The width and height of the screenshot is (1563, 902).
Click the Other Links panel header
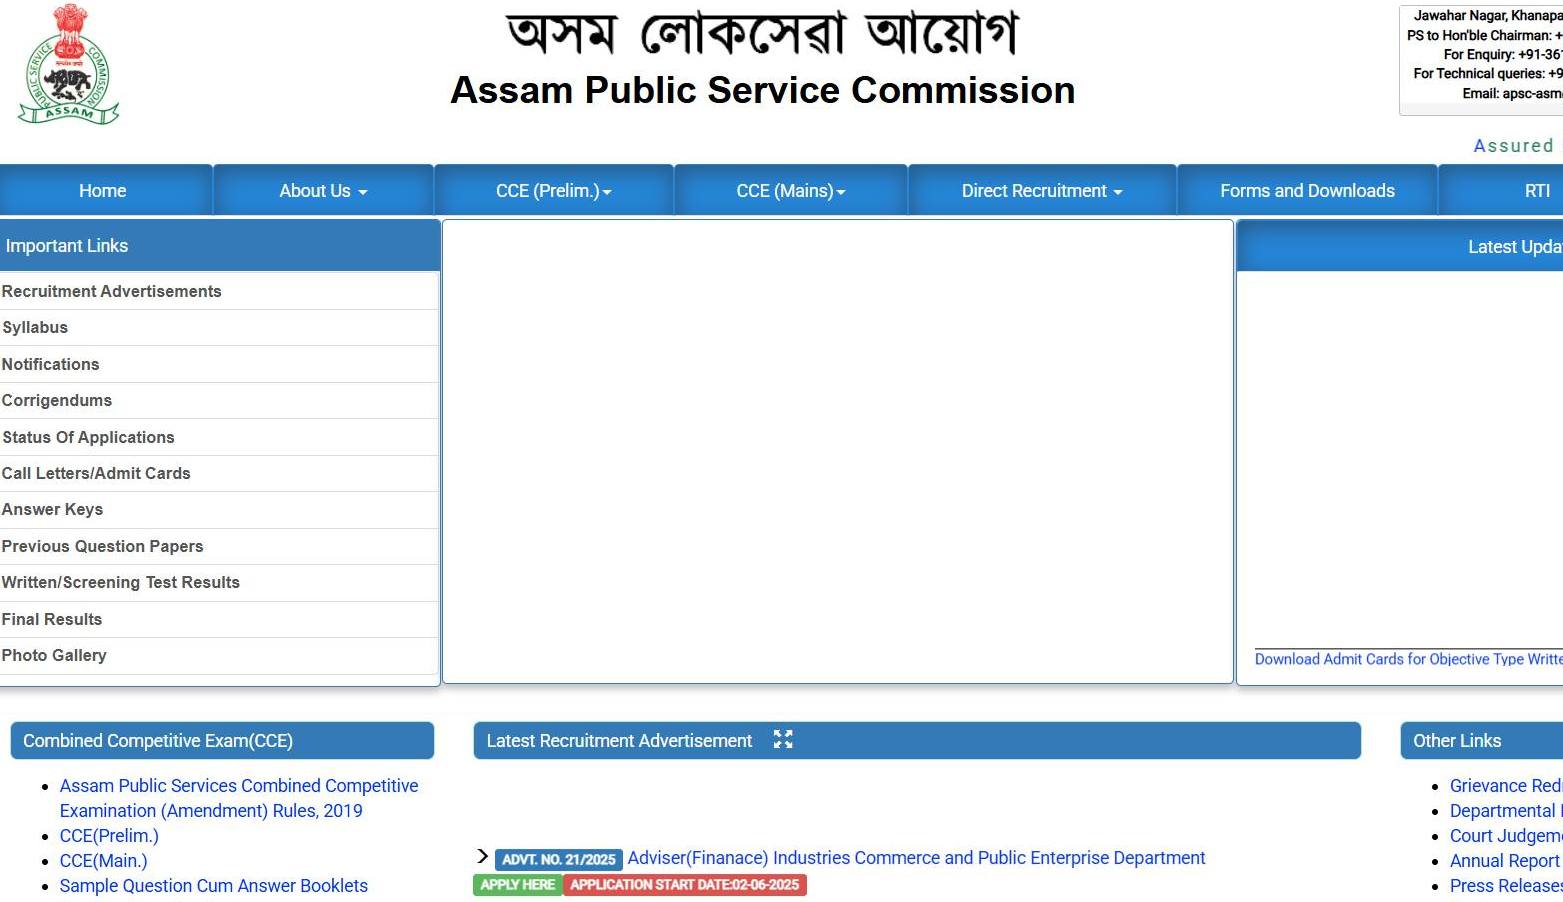(x=1481, y=741)
